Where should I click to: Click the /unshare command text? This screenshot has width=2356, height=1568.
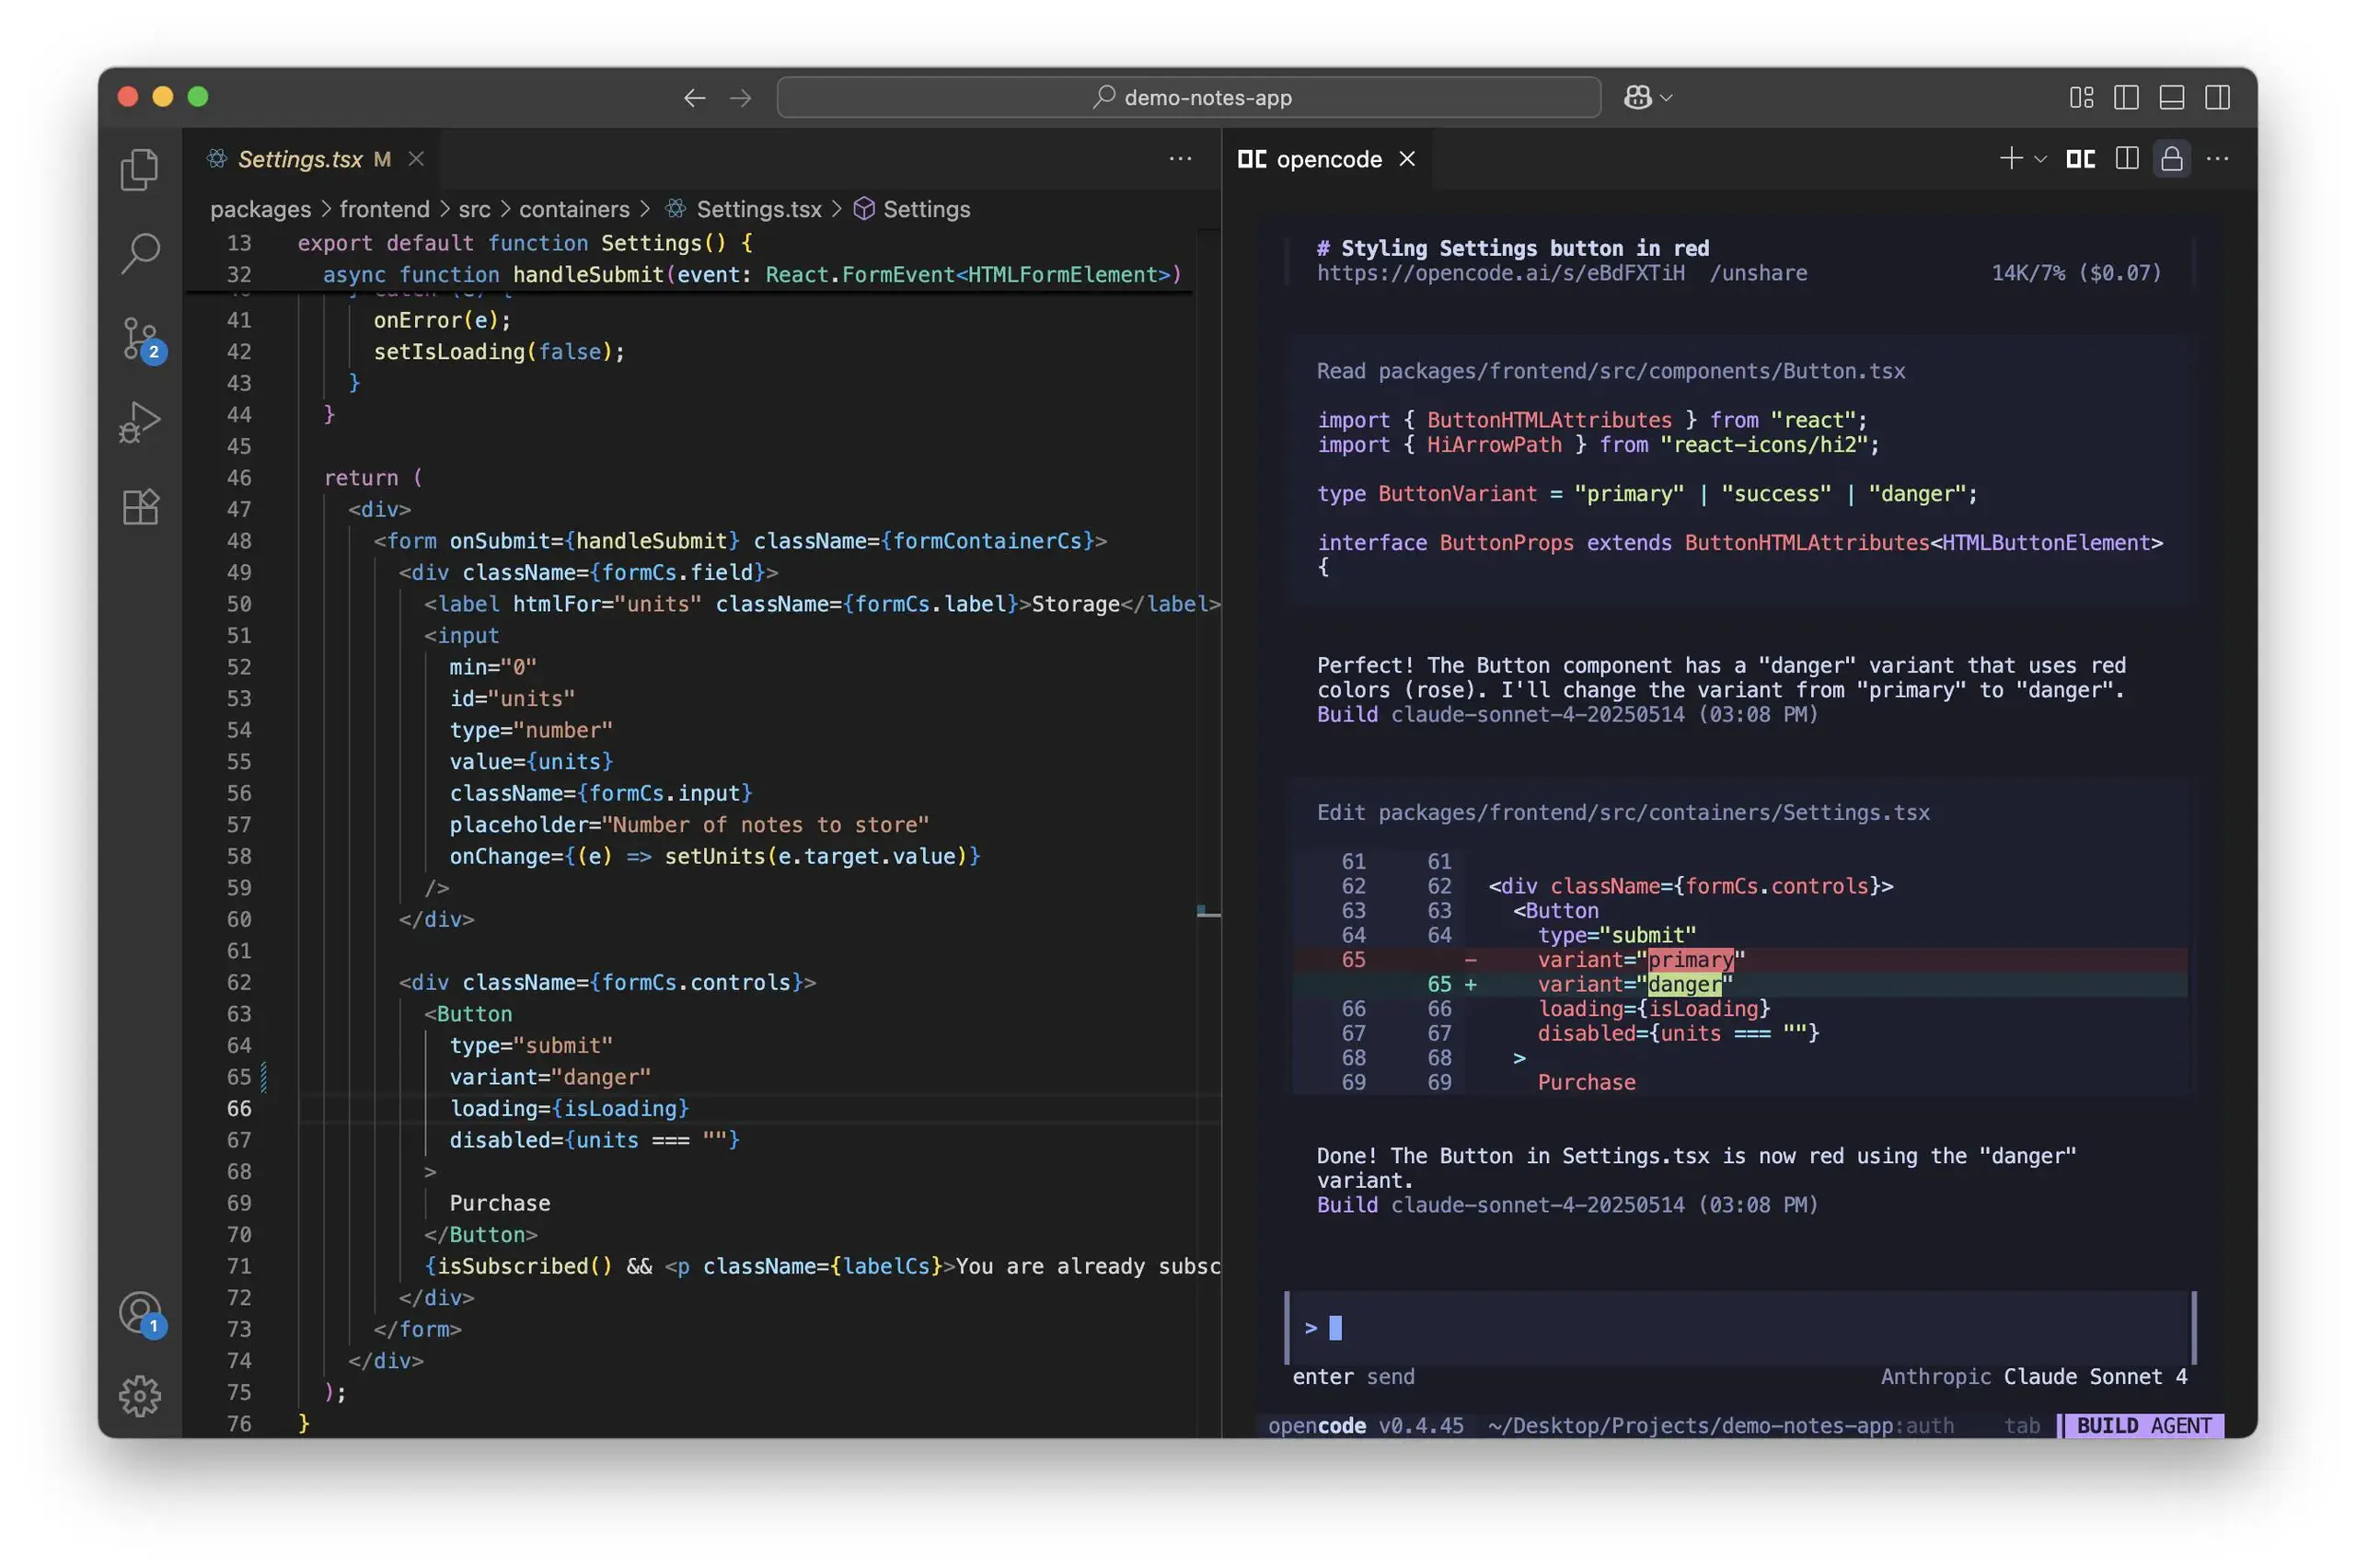point(1758,273)
